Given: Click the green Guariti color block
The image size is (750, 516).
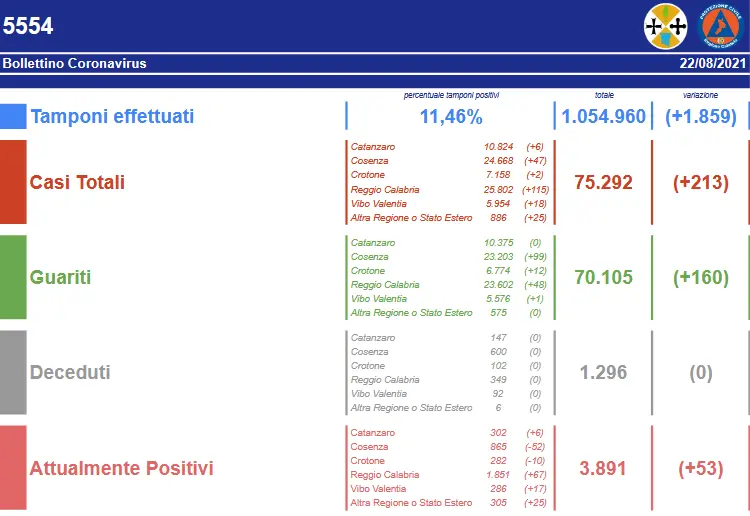Looking at the screenshot, I should [x=13, y=277].
